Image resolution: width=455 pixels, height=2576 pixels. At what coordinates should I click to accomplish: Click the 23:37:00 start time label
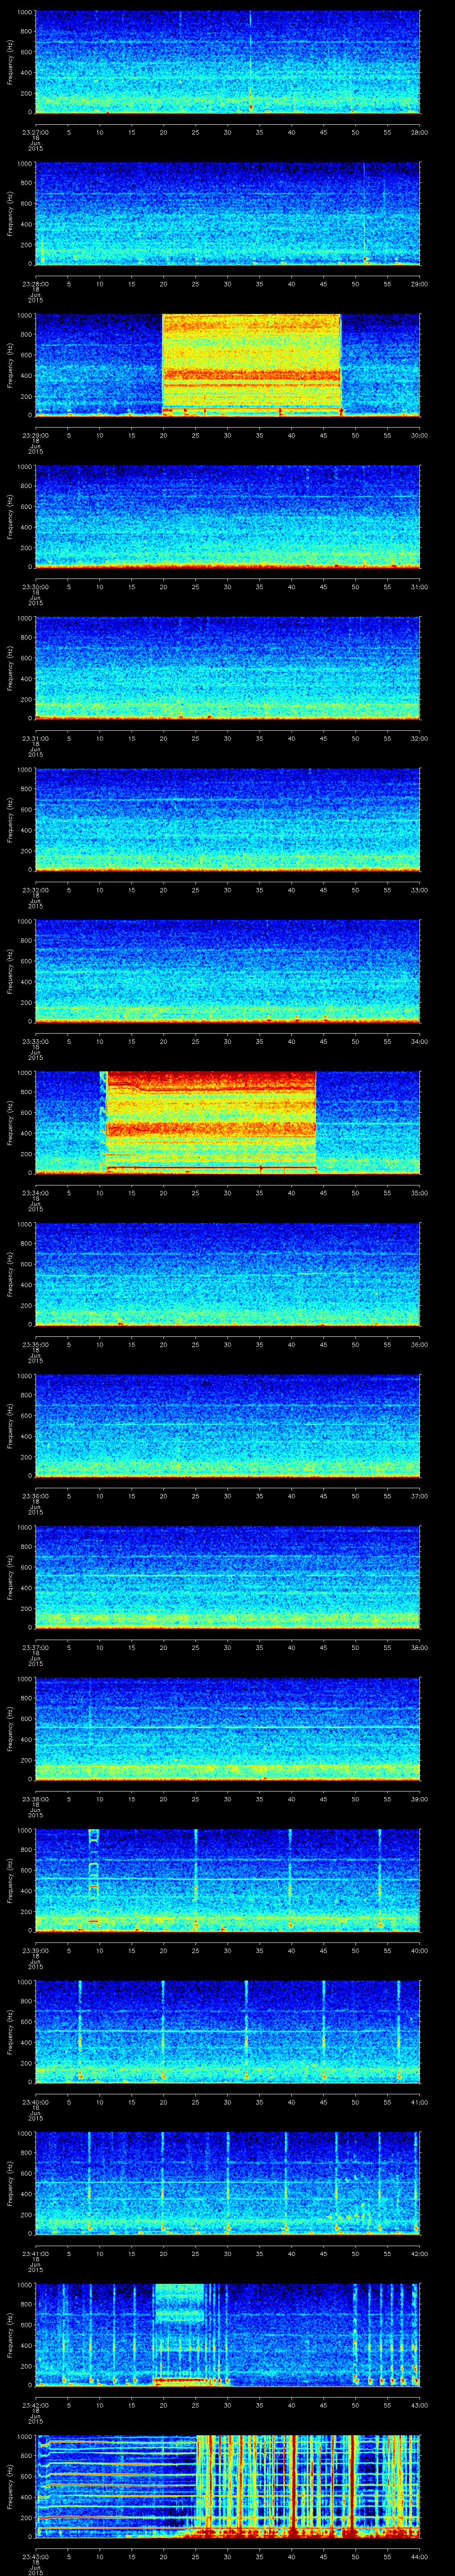[x=35, y=1648]
